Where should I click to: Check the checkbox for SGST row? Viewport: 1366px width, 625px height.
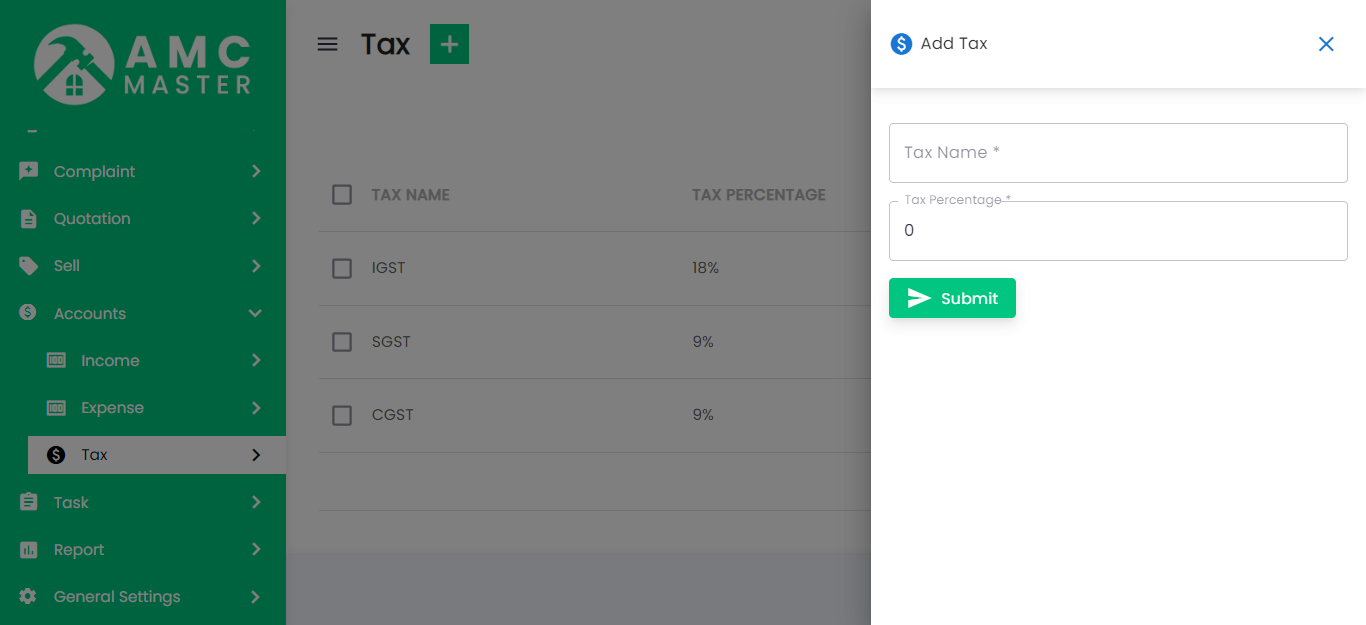point(341,341)
